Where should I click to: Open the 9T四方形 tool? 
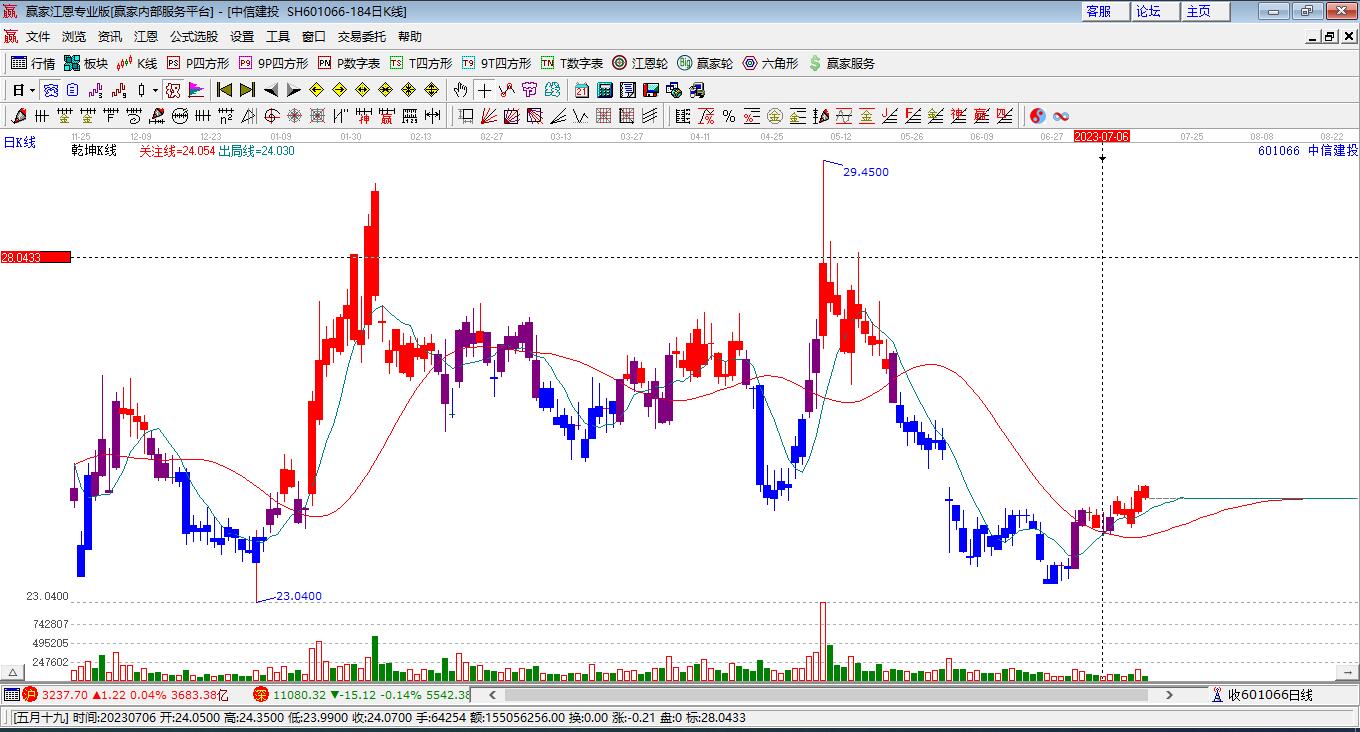click(496, 63)
